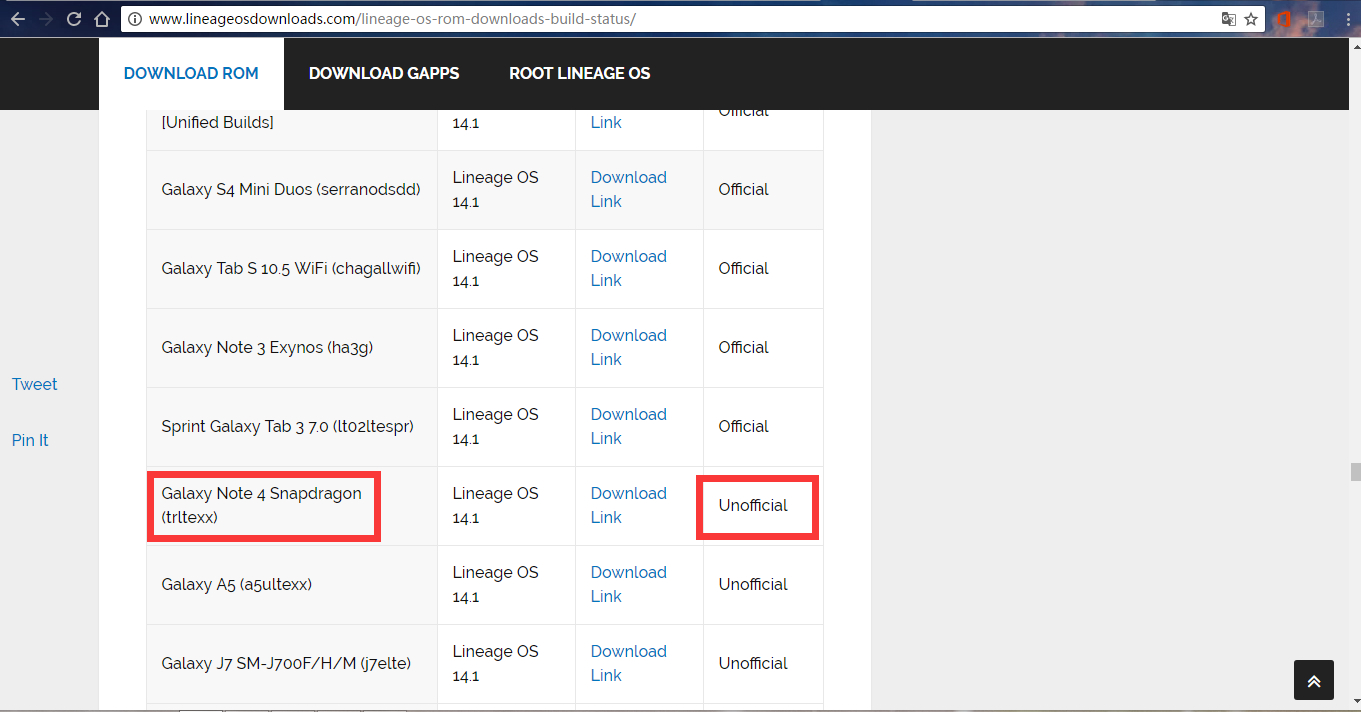Image resolution: width=1361 pixels, height=712 pixels.
Task: Click Lineage OS 14.1 in Tab S 10.5 row
Action: click(495, 268)
